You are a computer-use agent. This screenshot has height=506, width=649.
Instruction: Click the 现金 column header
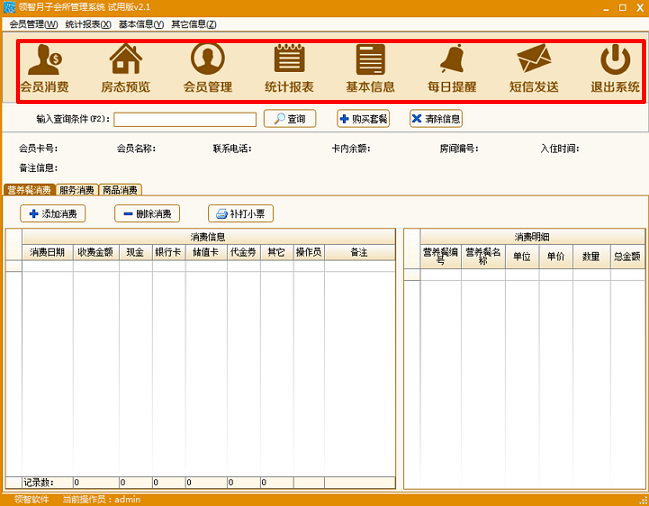[135, 252]
